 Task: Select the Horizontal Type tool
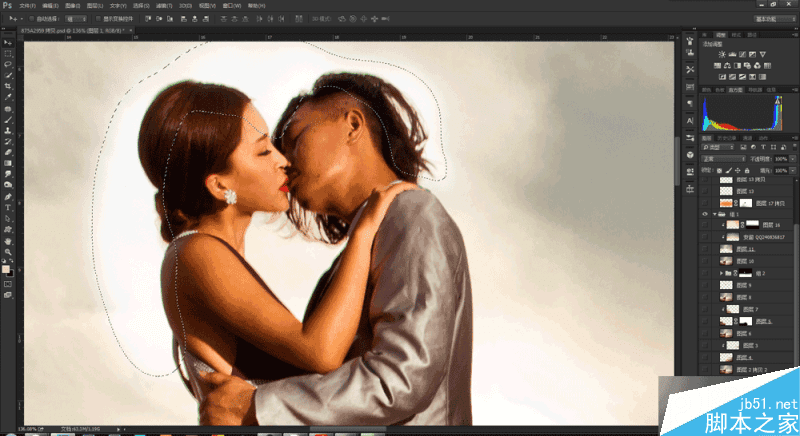coord(8,208)
